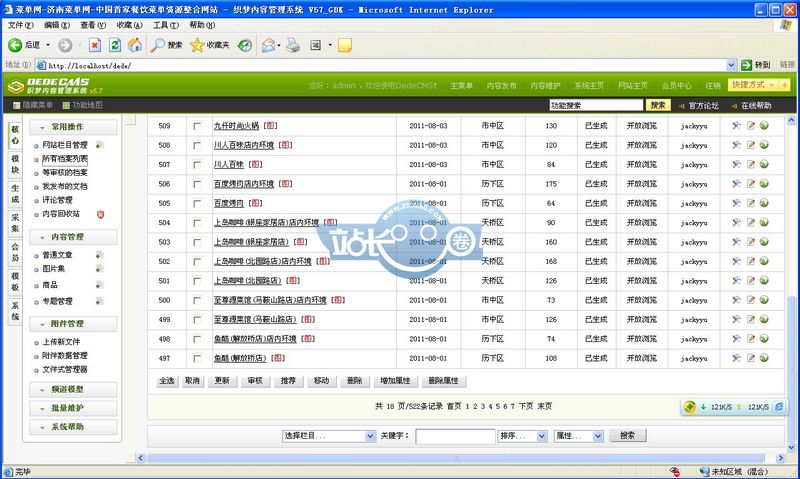Viewport: 800px width, 479px height.
Task: Click the attribute tool icon in row 501
Action: click(736, 281)
